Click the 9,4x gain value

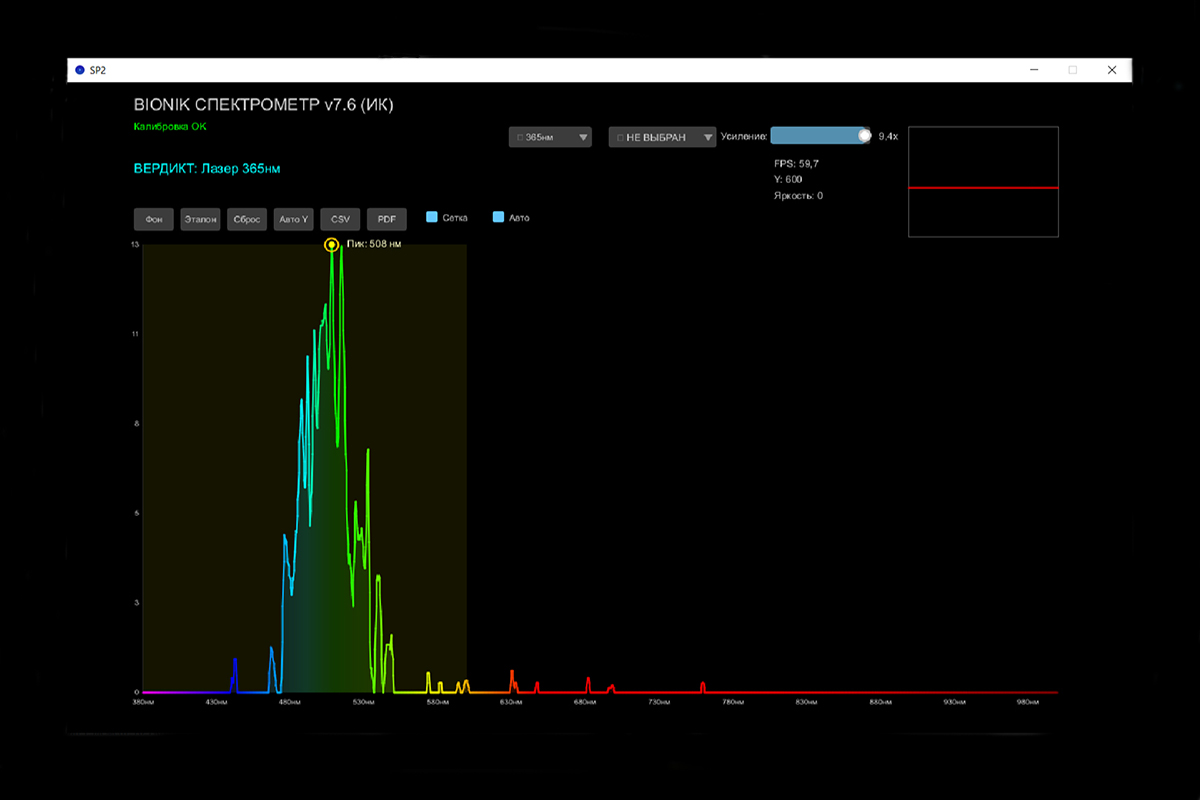888,136
